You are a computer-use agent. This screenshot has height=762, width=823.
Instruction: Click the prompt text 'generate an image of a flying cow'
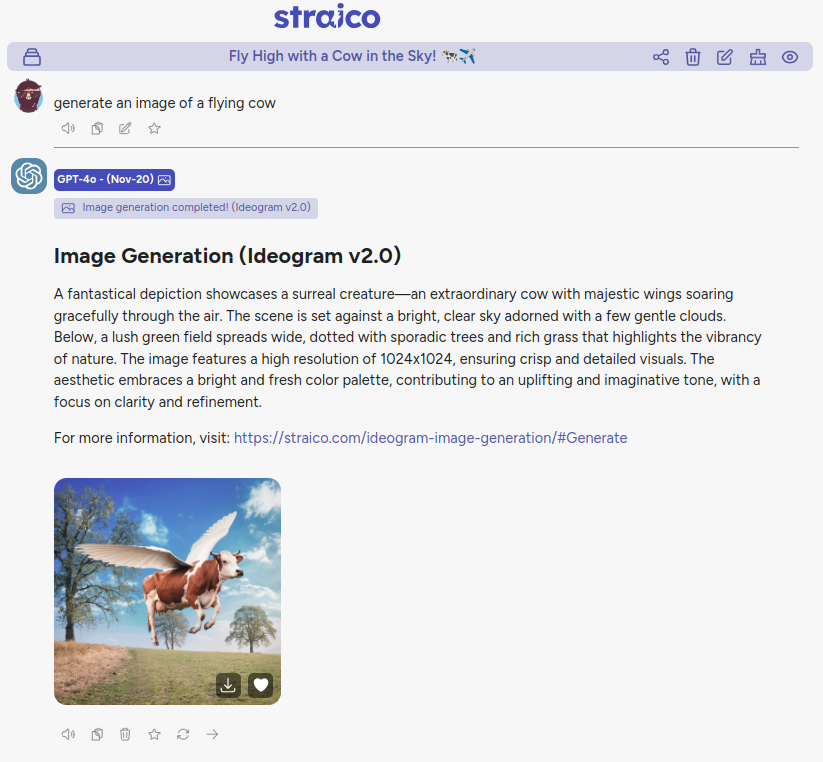tap(164, 103)
